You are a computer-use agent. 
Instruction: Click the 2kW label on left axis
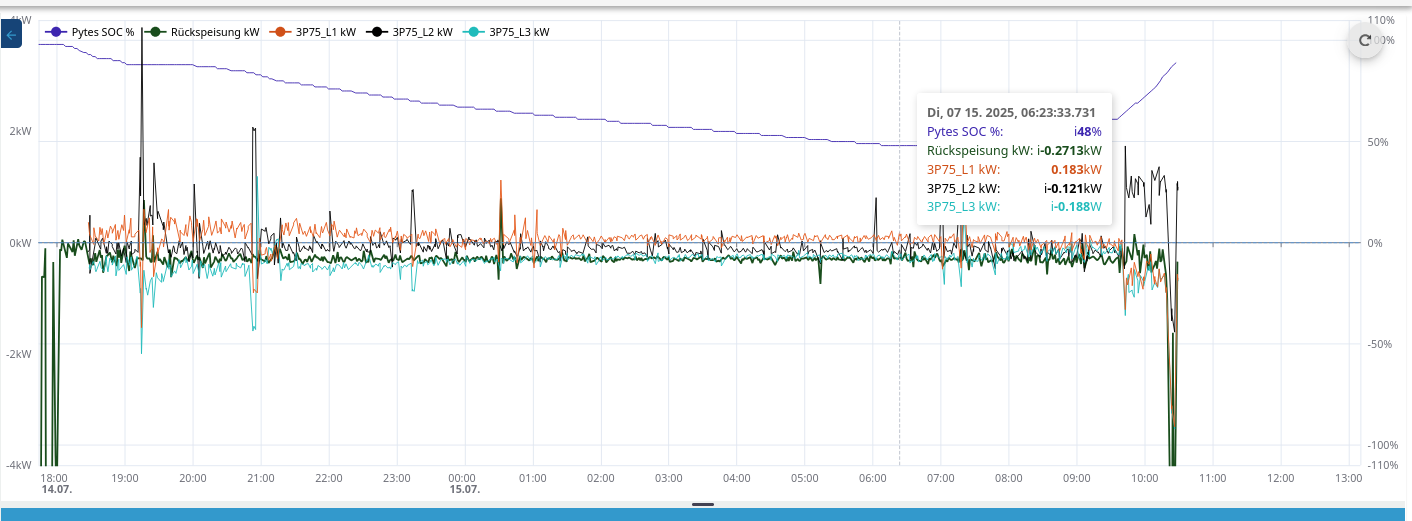pyautogui.click(x=19, y=131)
